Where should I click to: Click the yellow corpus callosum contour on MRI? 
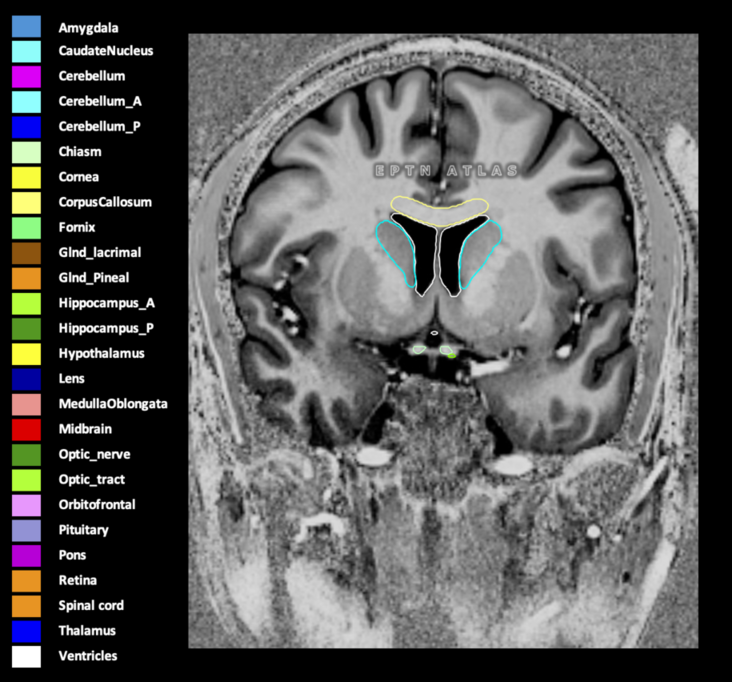click(440, 209)
